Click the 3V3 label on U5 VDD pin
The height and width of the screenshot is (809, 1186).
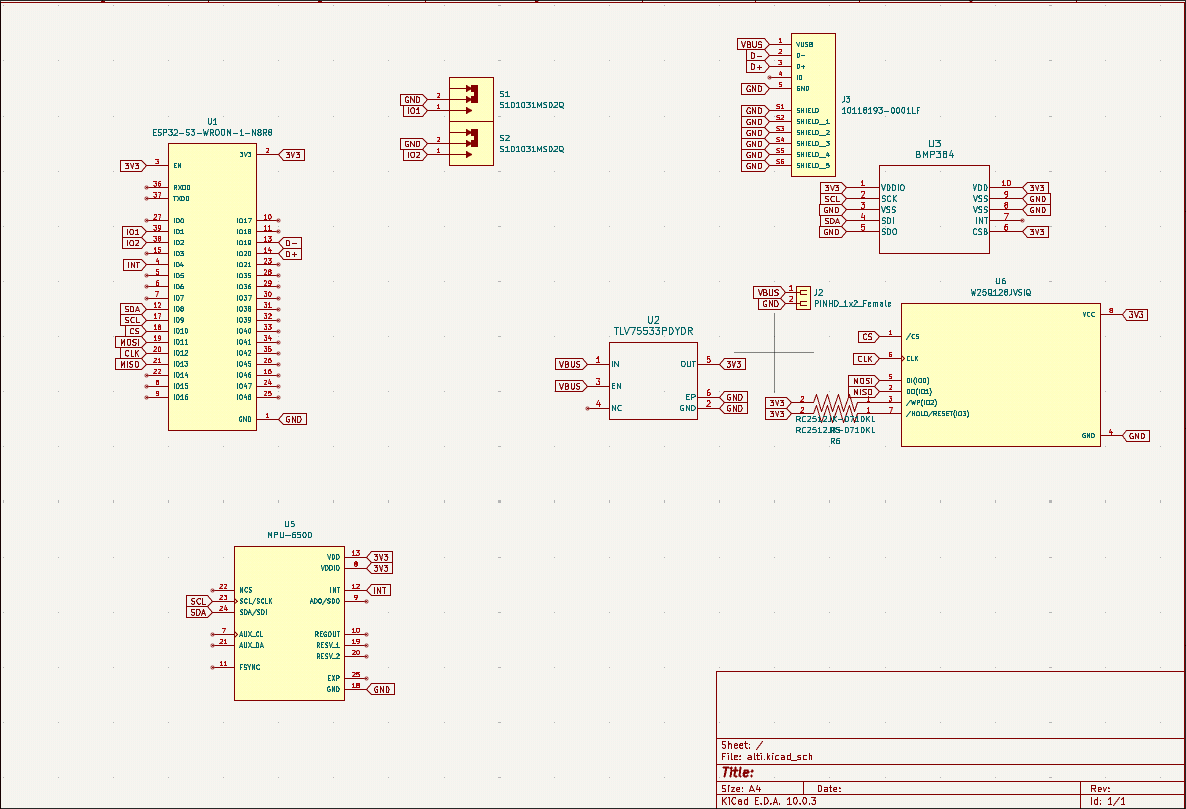coord(380,557)
